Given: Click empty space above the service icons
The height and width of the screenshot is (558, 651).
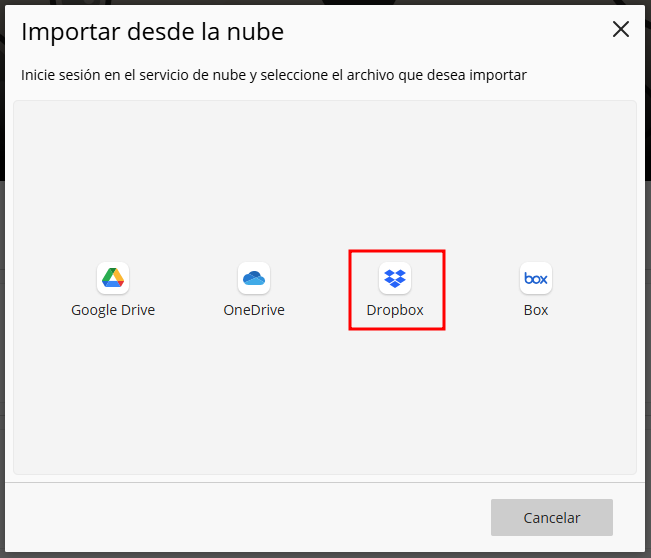Looking at the screenshot, I should pos(325,170).
